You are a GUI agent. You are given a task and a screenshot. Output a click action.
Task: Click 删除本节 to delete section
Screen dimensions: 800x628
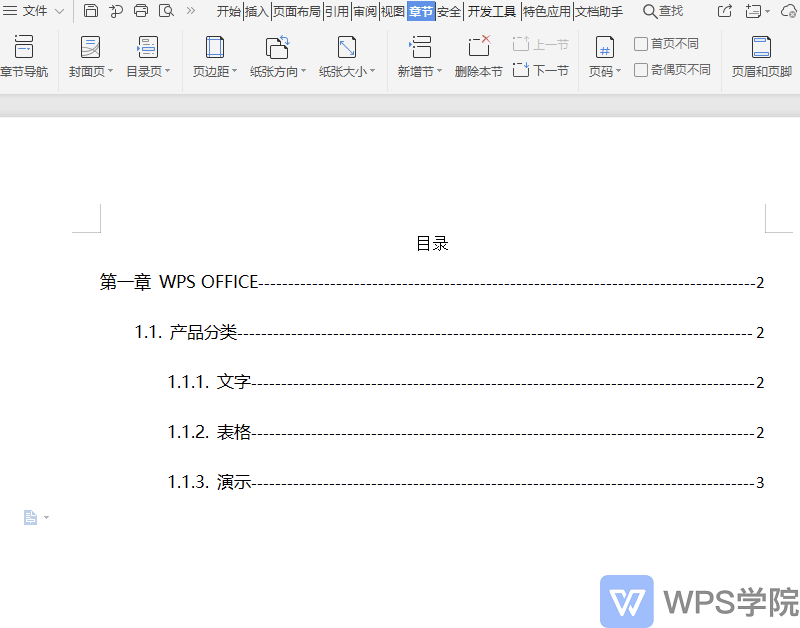coord(479,56)
